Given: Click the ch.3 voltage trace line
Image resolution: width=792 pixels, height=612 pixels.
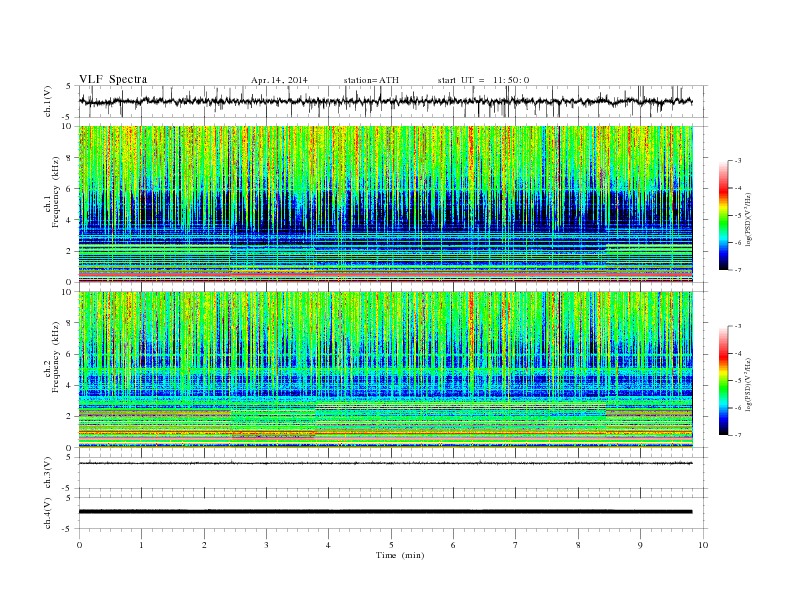Looking at the screenshot, I should click(x=385, y=463).
